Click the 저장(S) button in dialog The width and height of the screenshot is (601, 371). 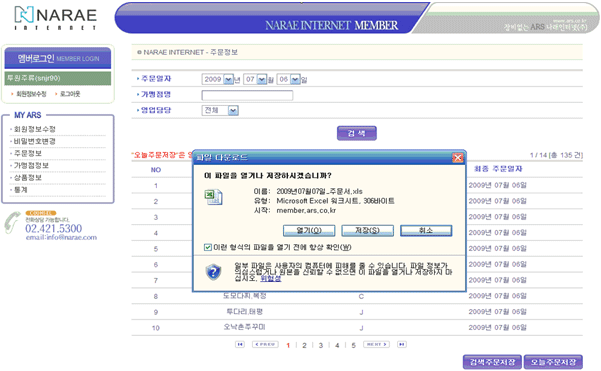[367, 230]
